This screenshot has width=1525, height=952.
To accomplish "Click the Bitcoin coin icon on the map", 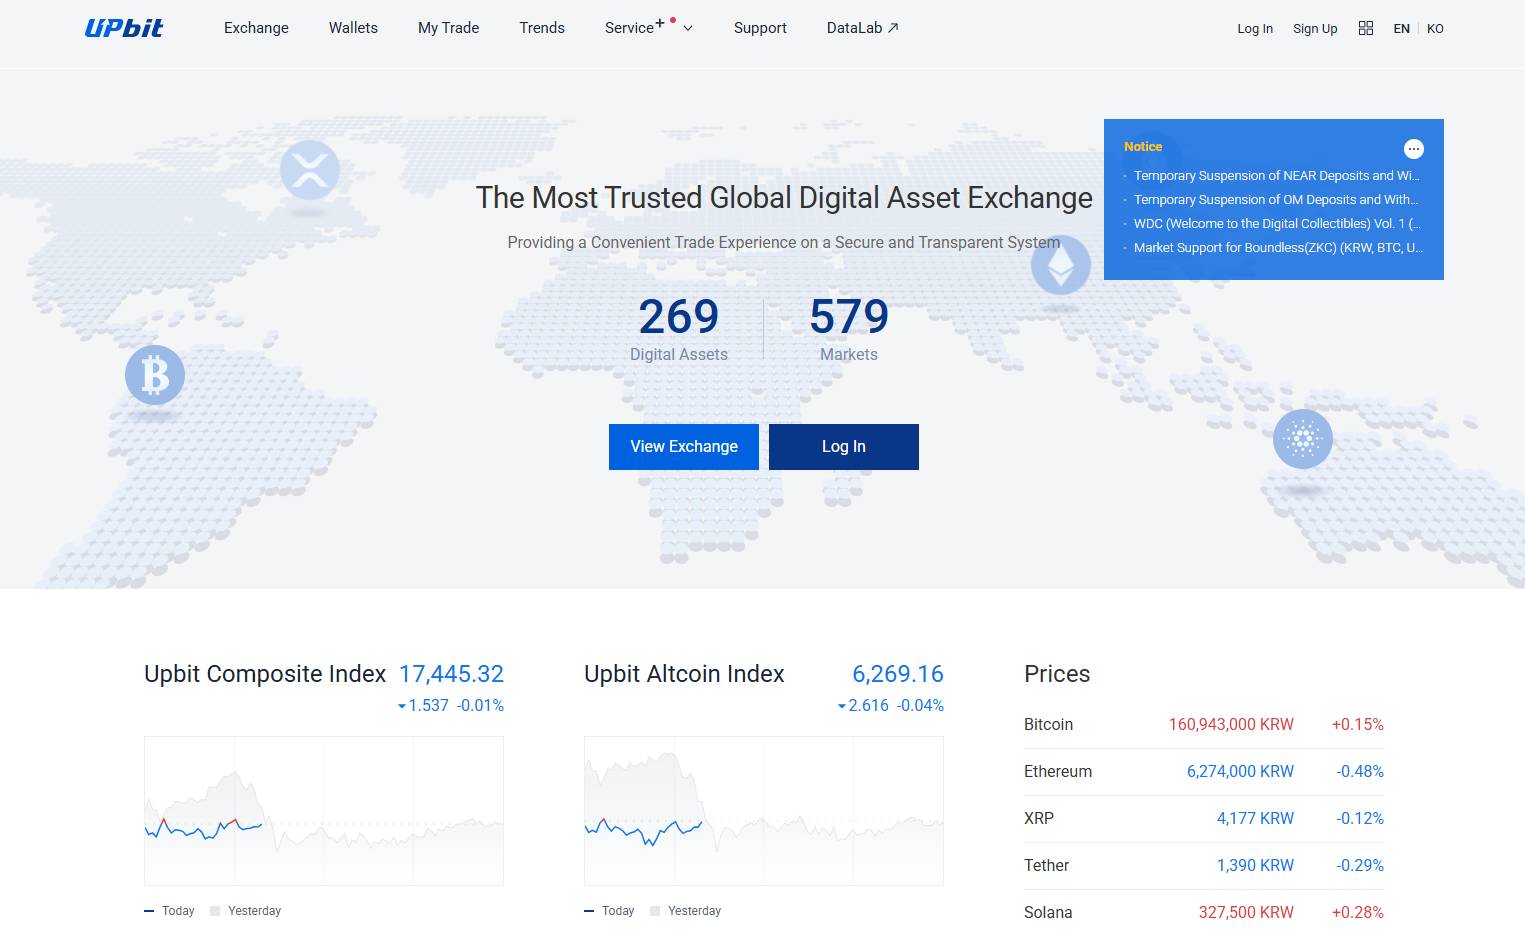I will pyautogui.click(x=155, y=375).
